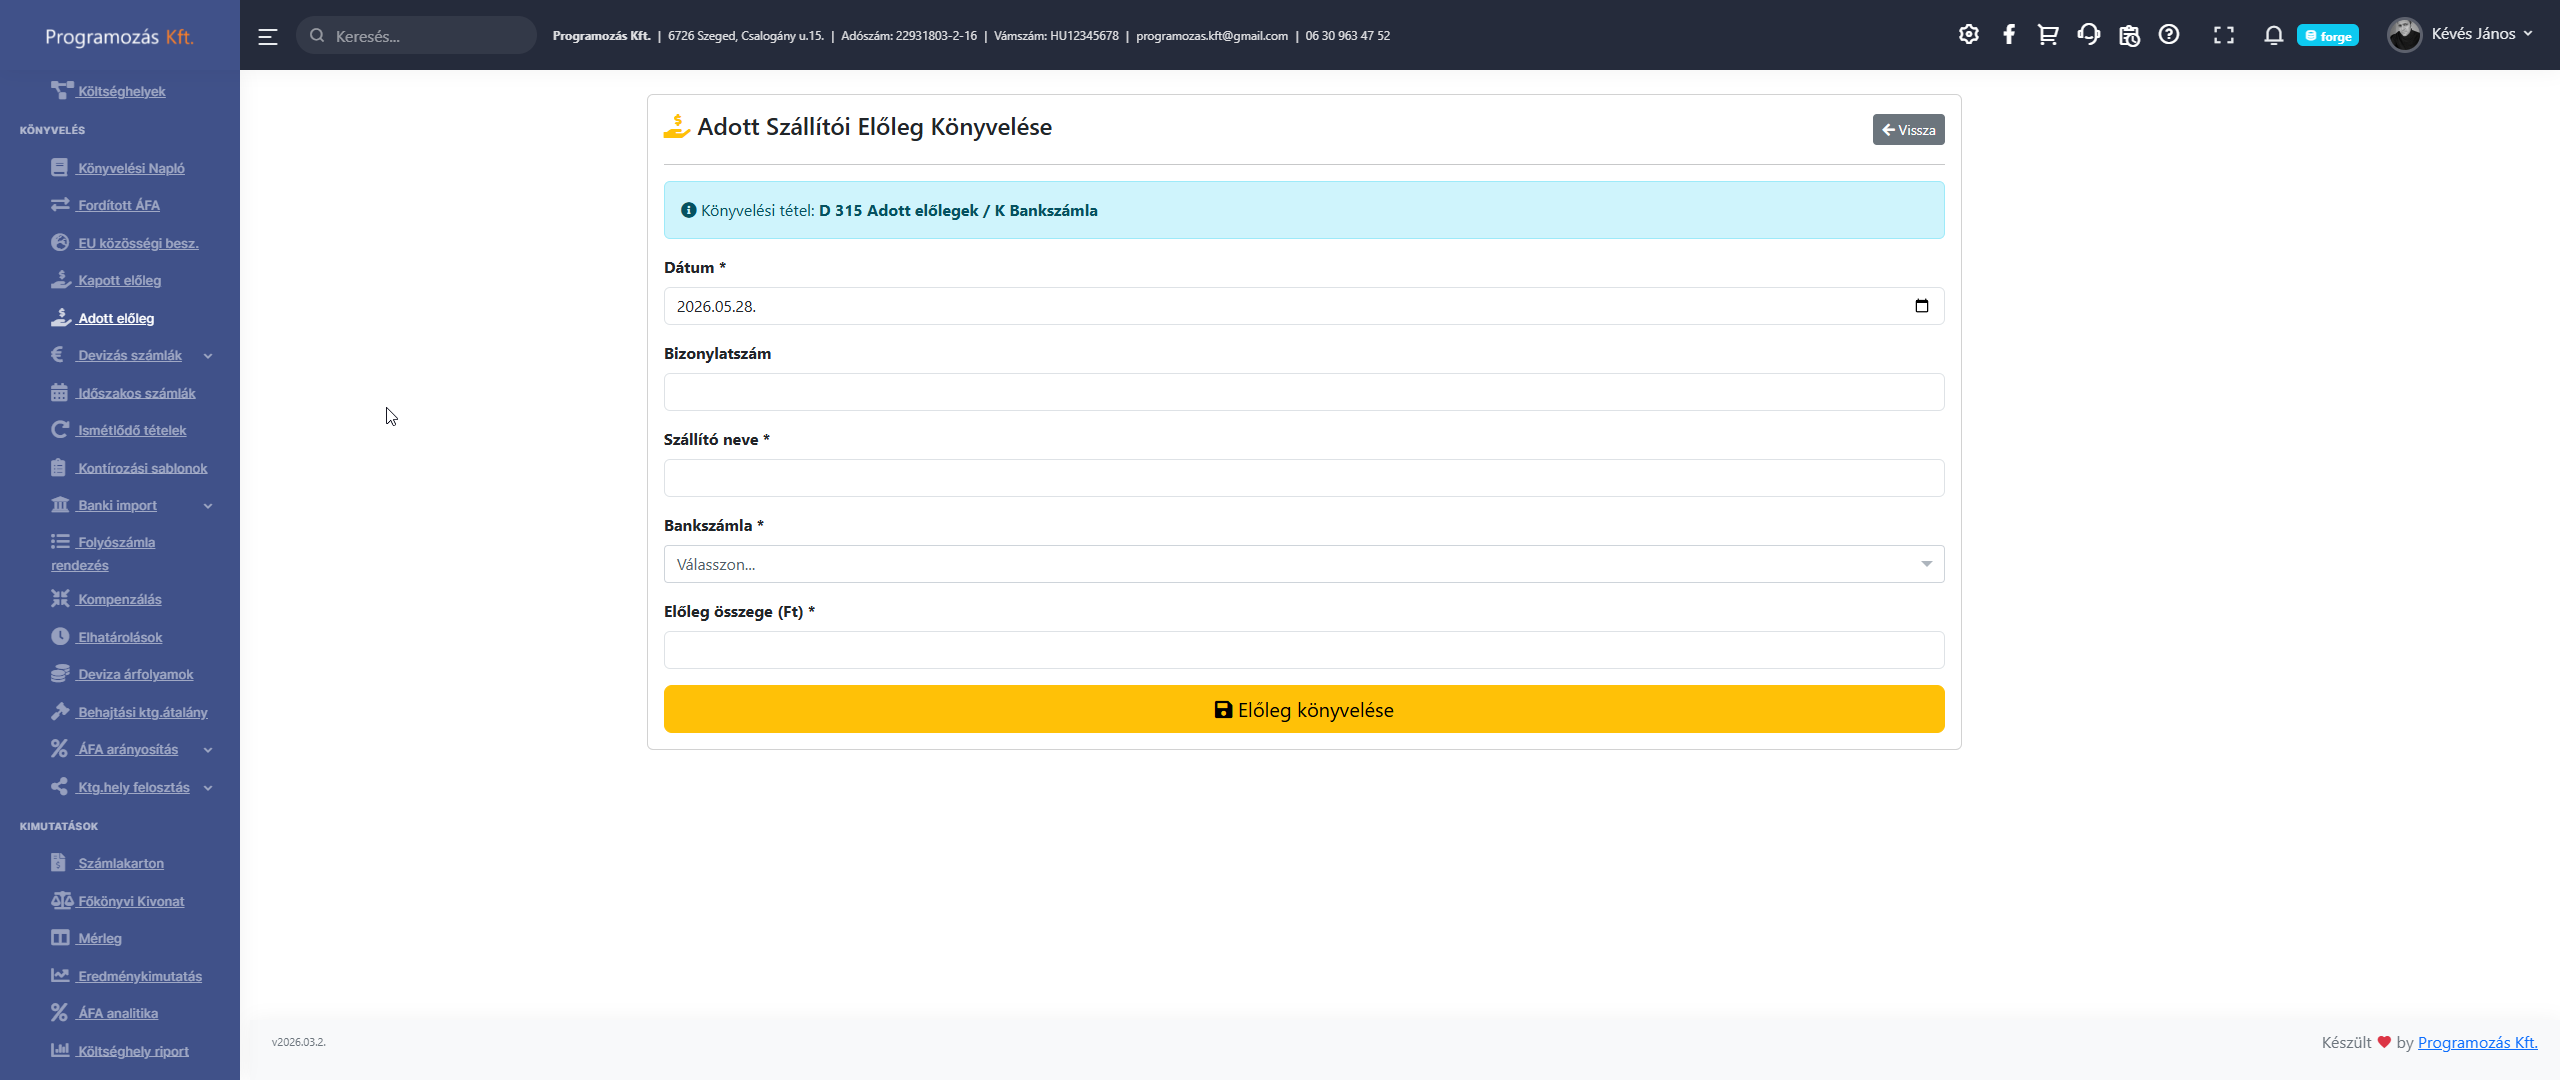Expand the Ktg.hely felosztás submenu chevron
This screenshot has height=1080, width=2560.
[x=208, y=788]
